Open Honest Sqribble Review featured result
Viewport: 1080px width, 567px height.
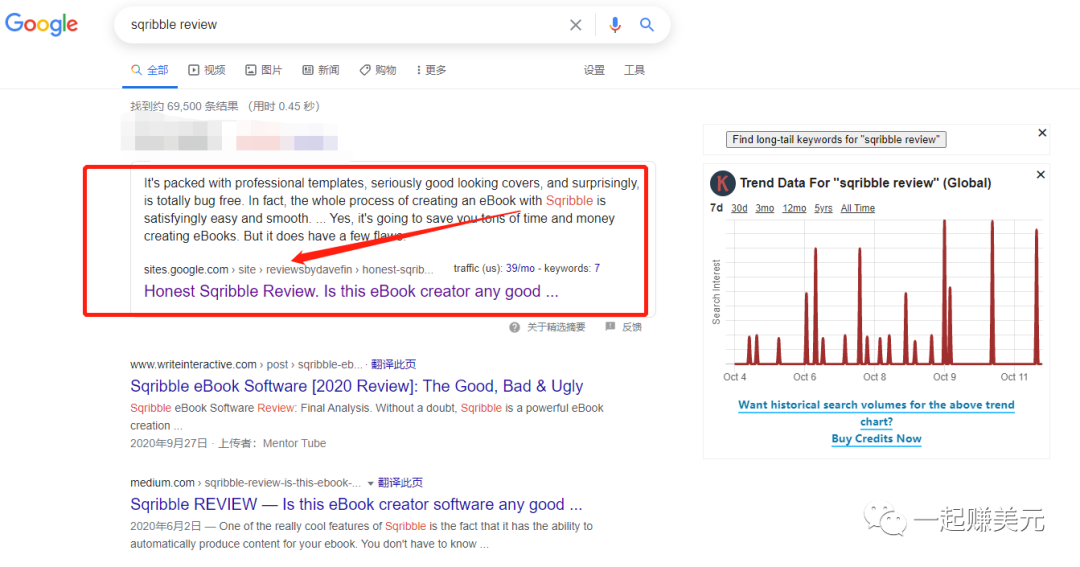(351, 291)
